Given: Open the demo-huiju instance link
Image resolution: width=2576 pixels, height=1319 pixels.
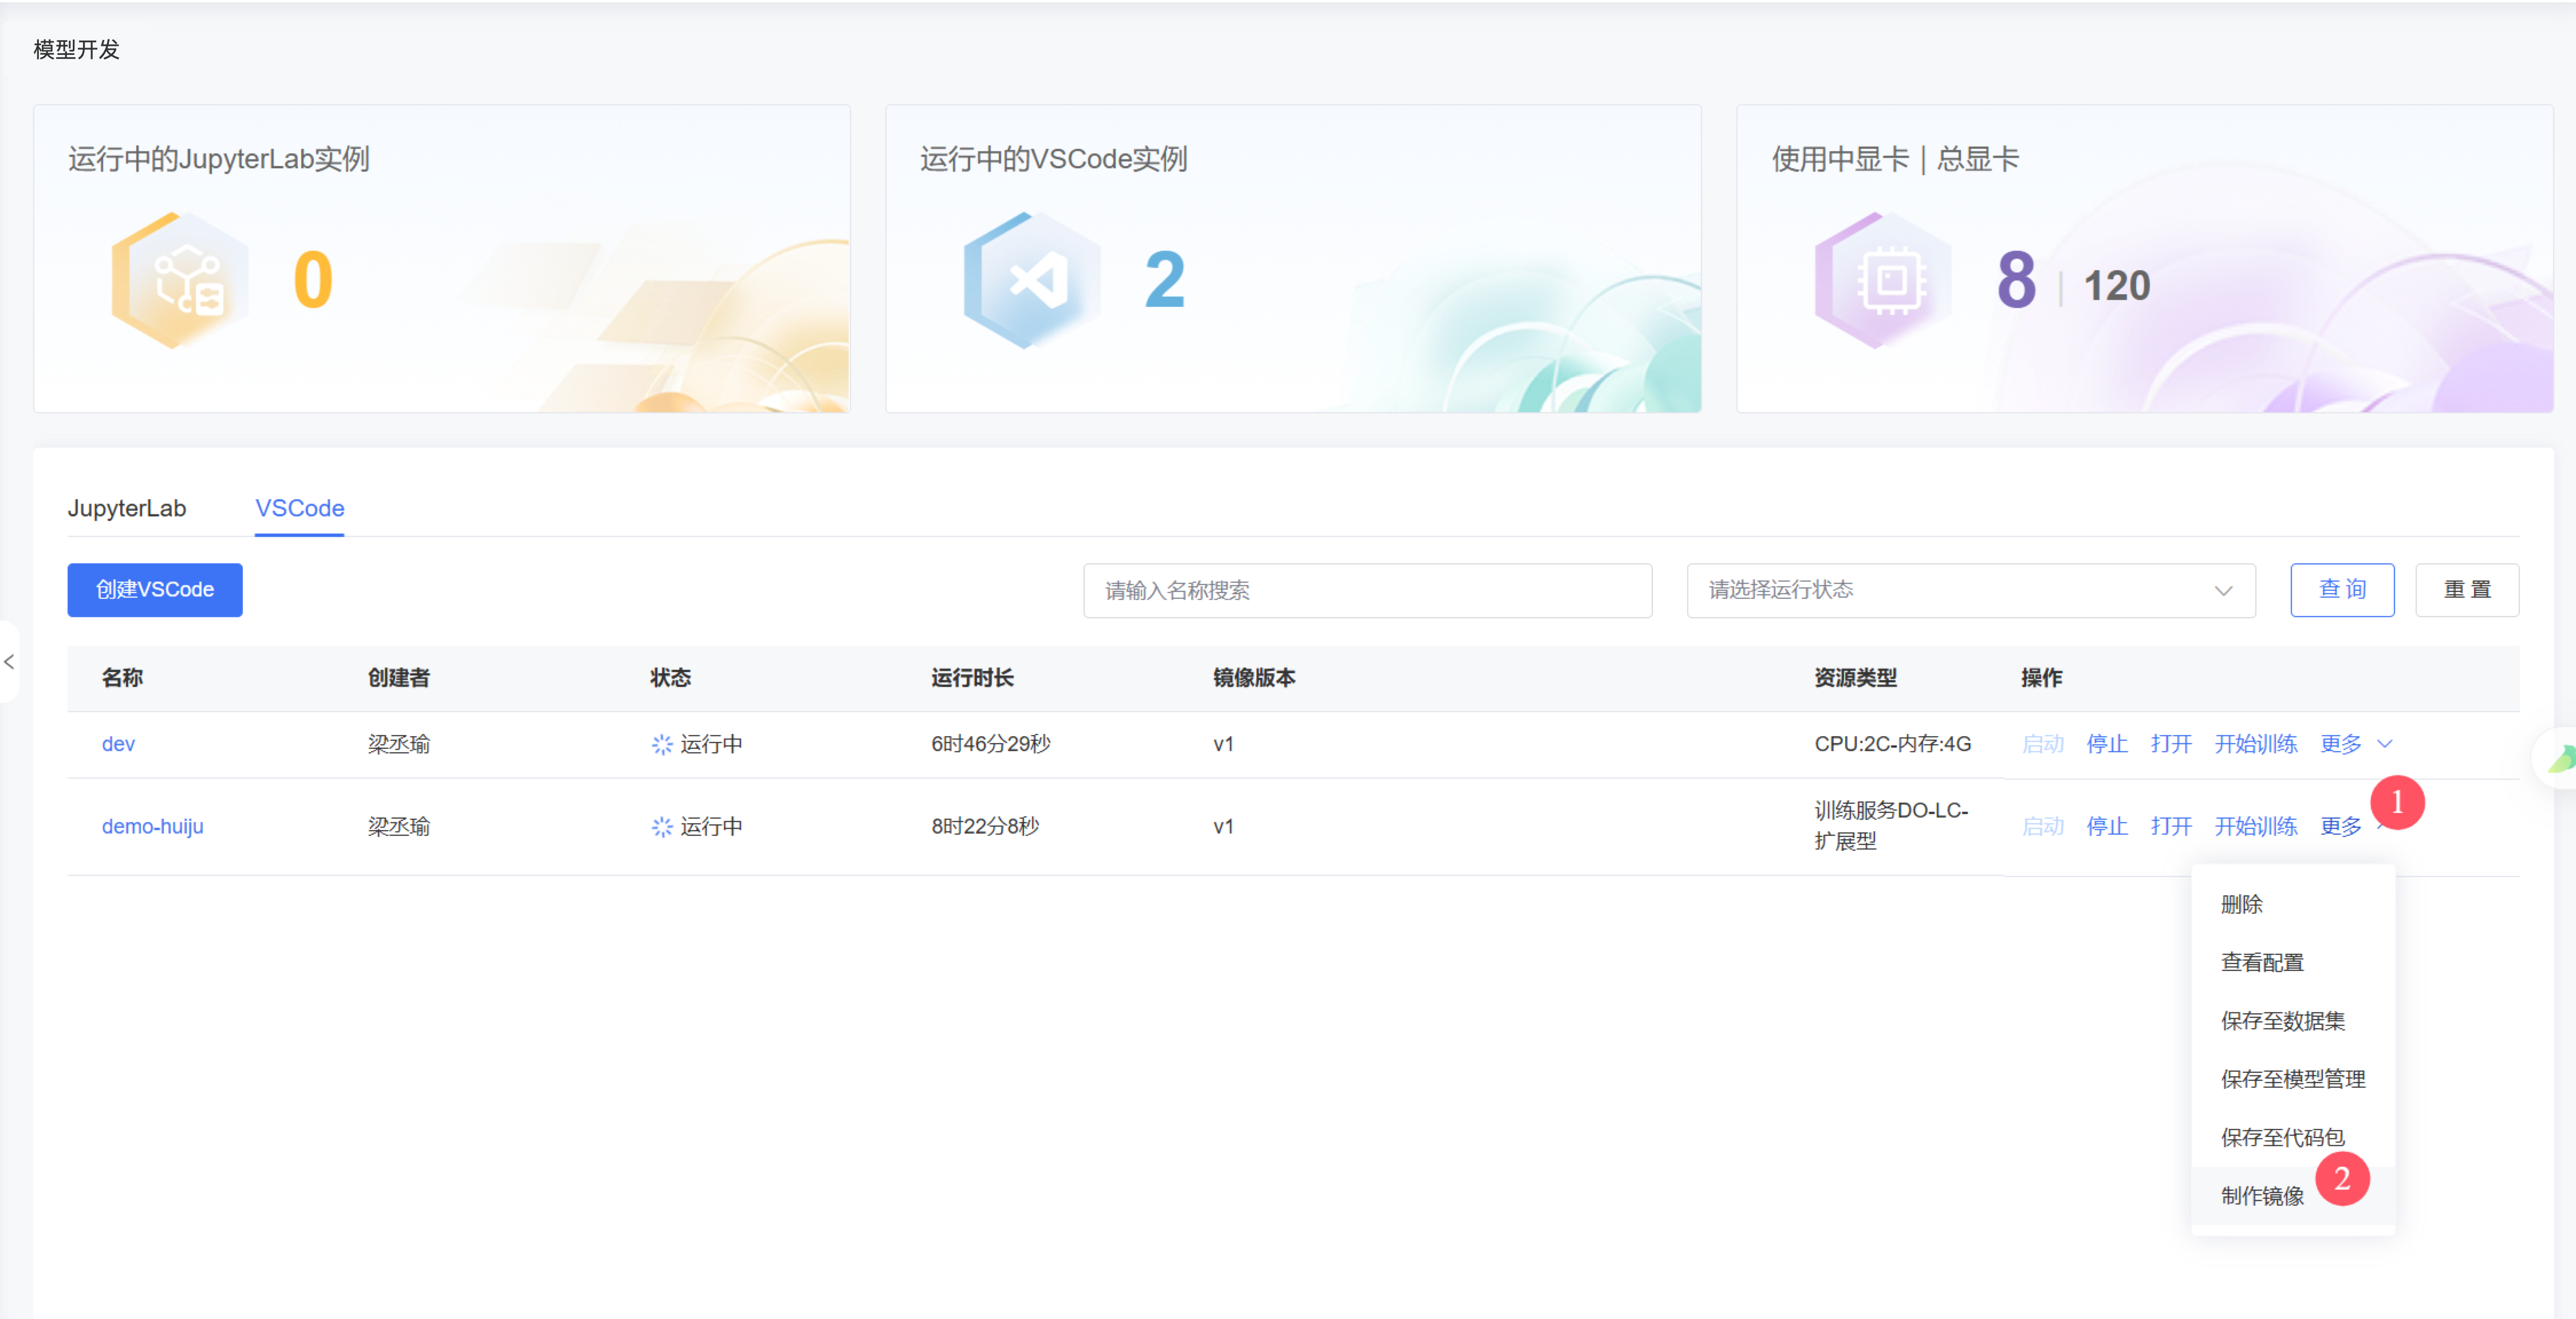Looking at the screenshot, I should pyautogui.click(x=152, y=827).
